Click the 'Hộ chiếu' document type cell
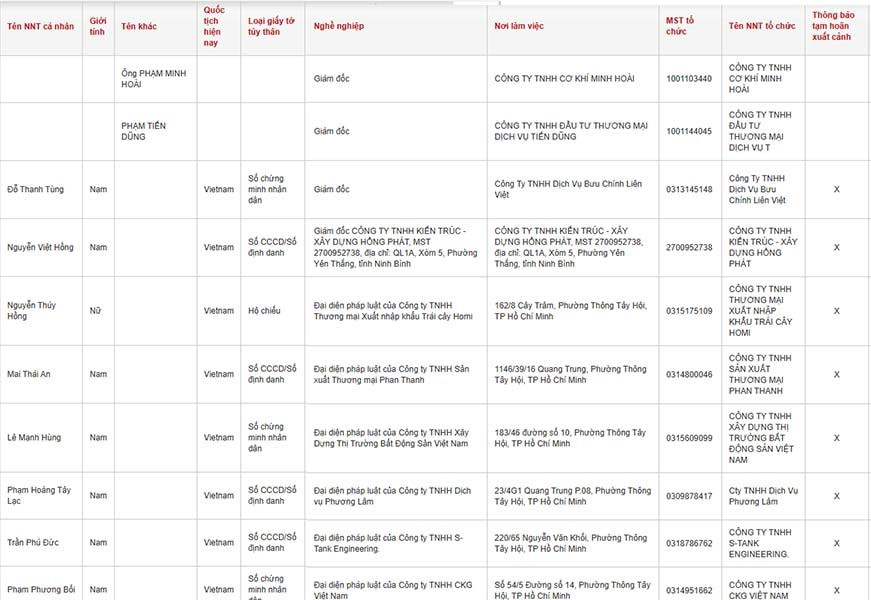This screenshot has height=600, width=871. [x=264, y=311]
